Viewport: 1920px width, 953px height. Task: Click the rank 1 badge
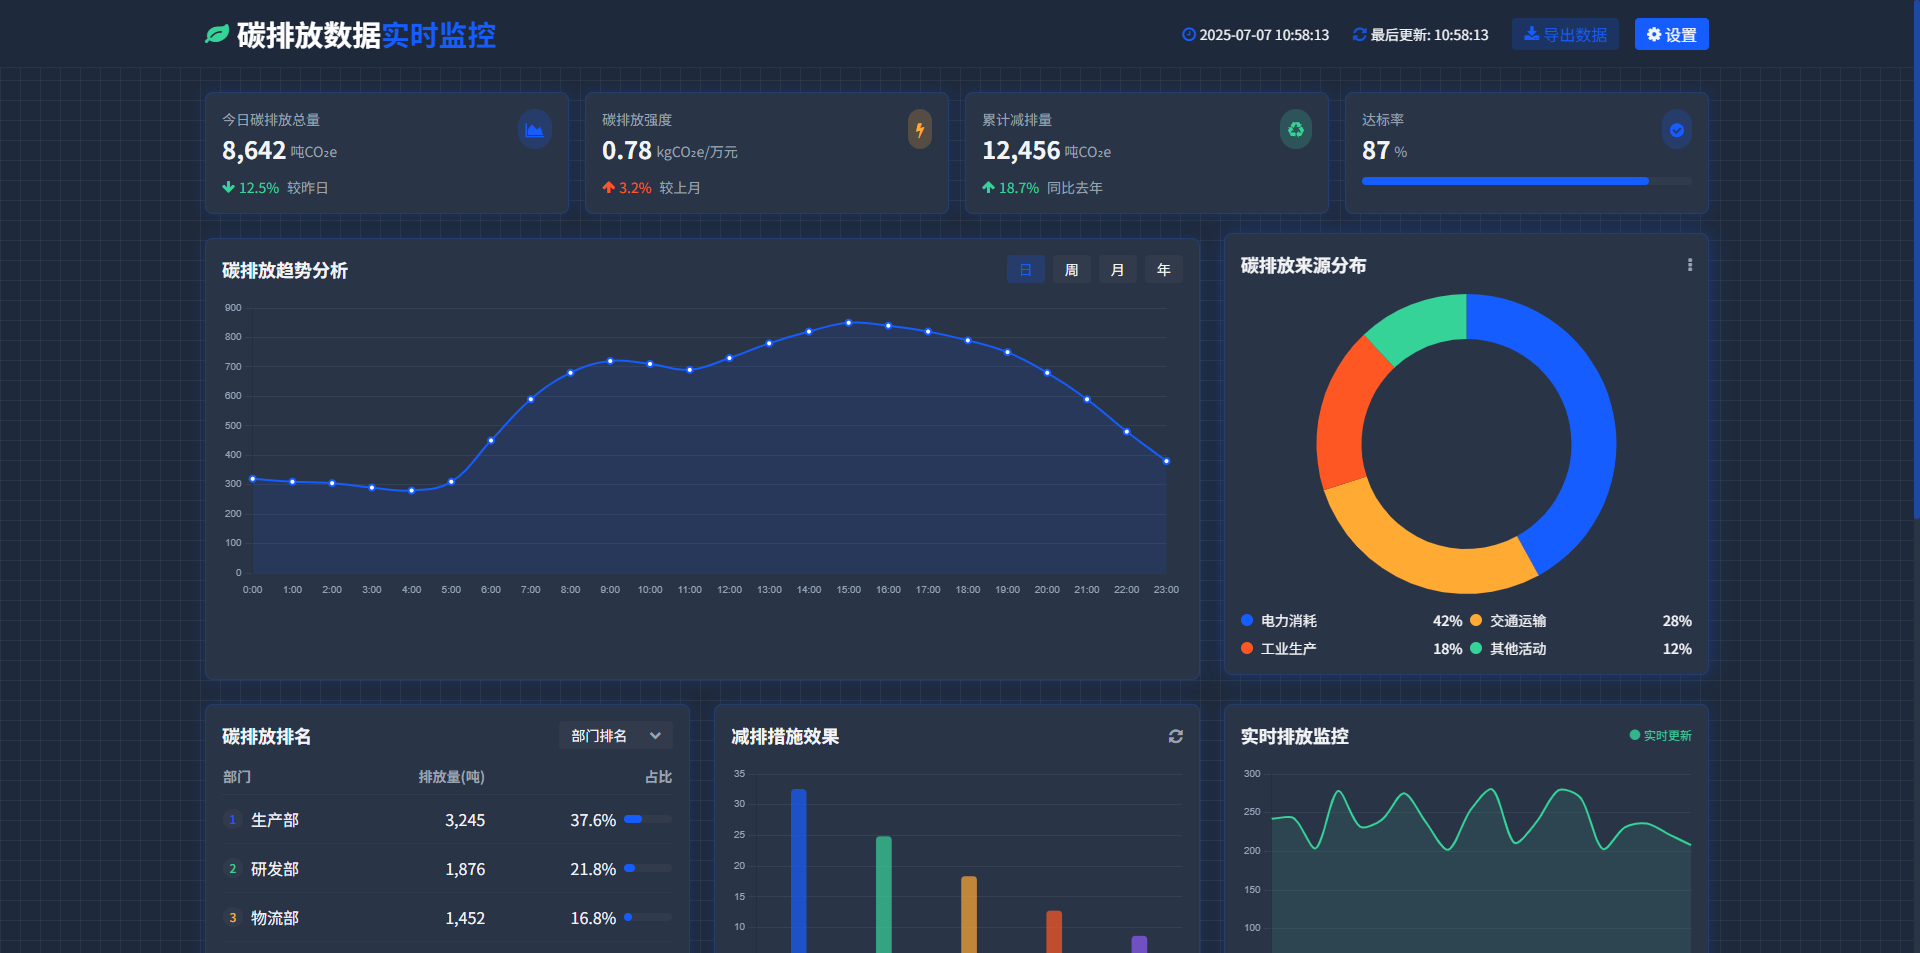[x=233, y=820]
